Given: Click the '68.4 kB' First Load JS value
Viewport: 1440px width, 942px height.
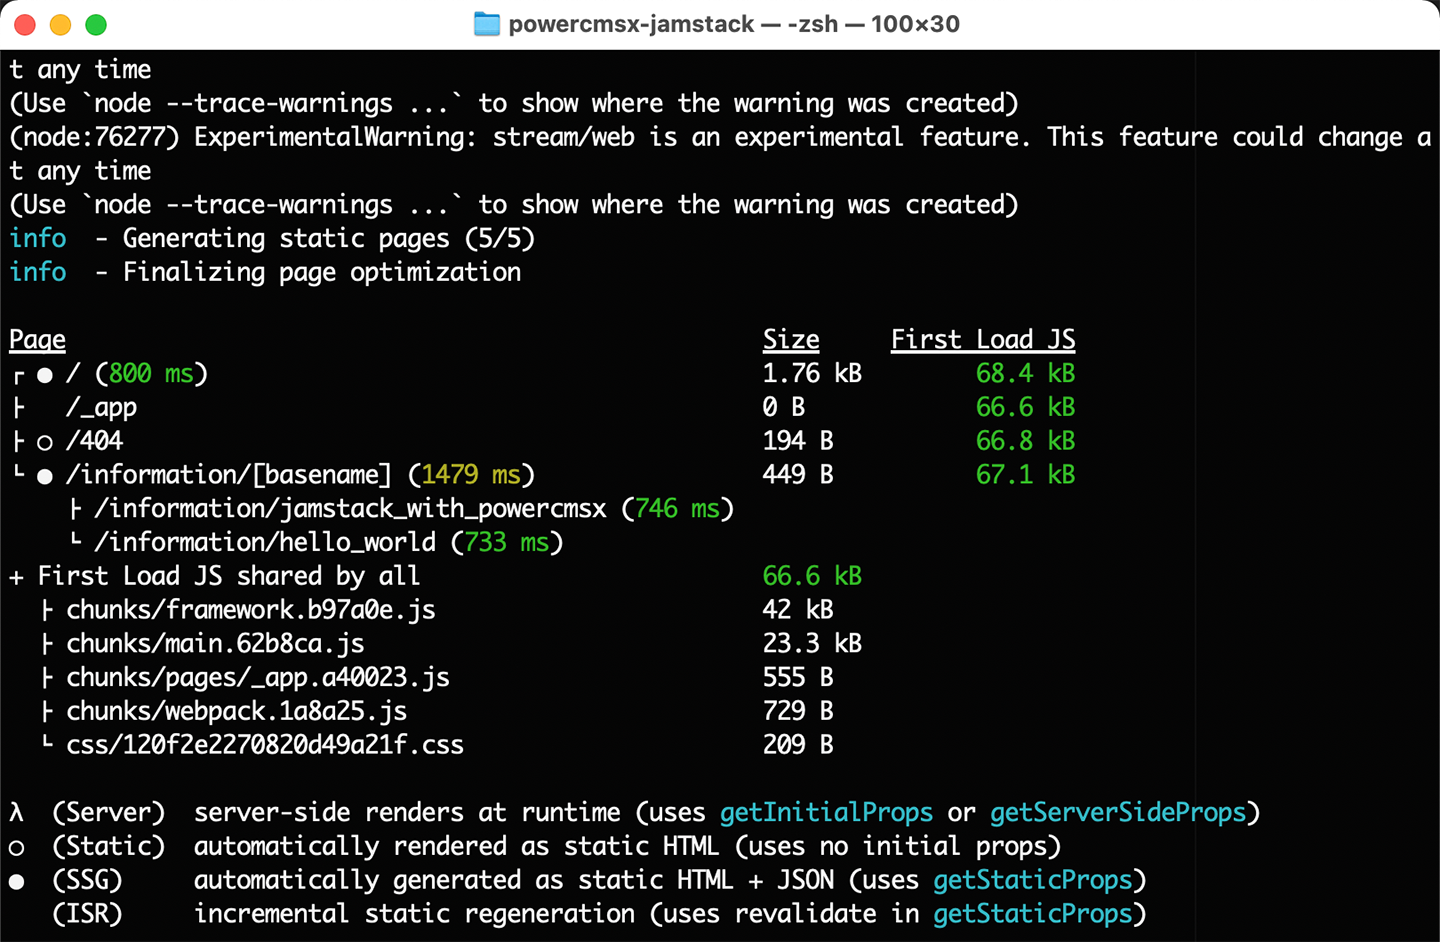Looking at the screenshot, I should 1026,374.
